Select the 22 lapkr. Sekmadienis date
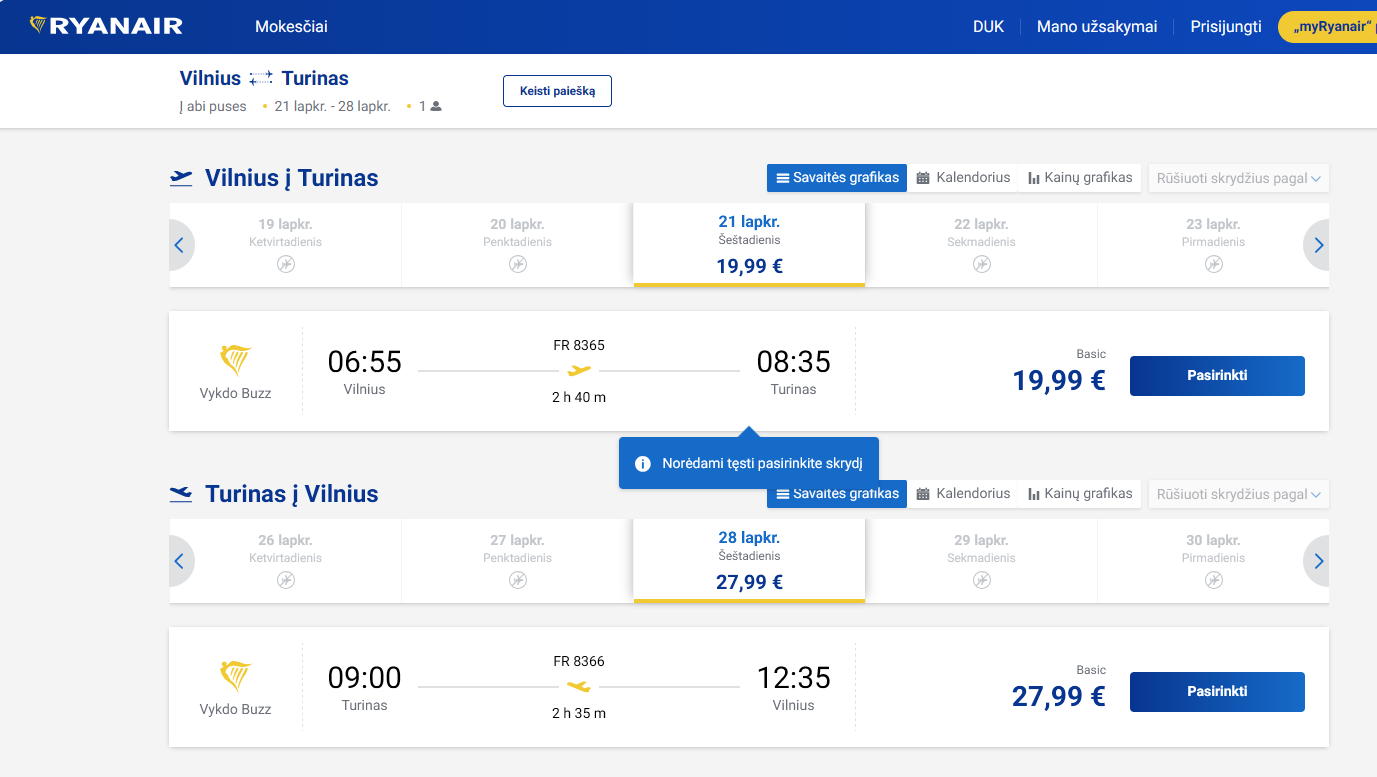 [x=981, y=245]
